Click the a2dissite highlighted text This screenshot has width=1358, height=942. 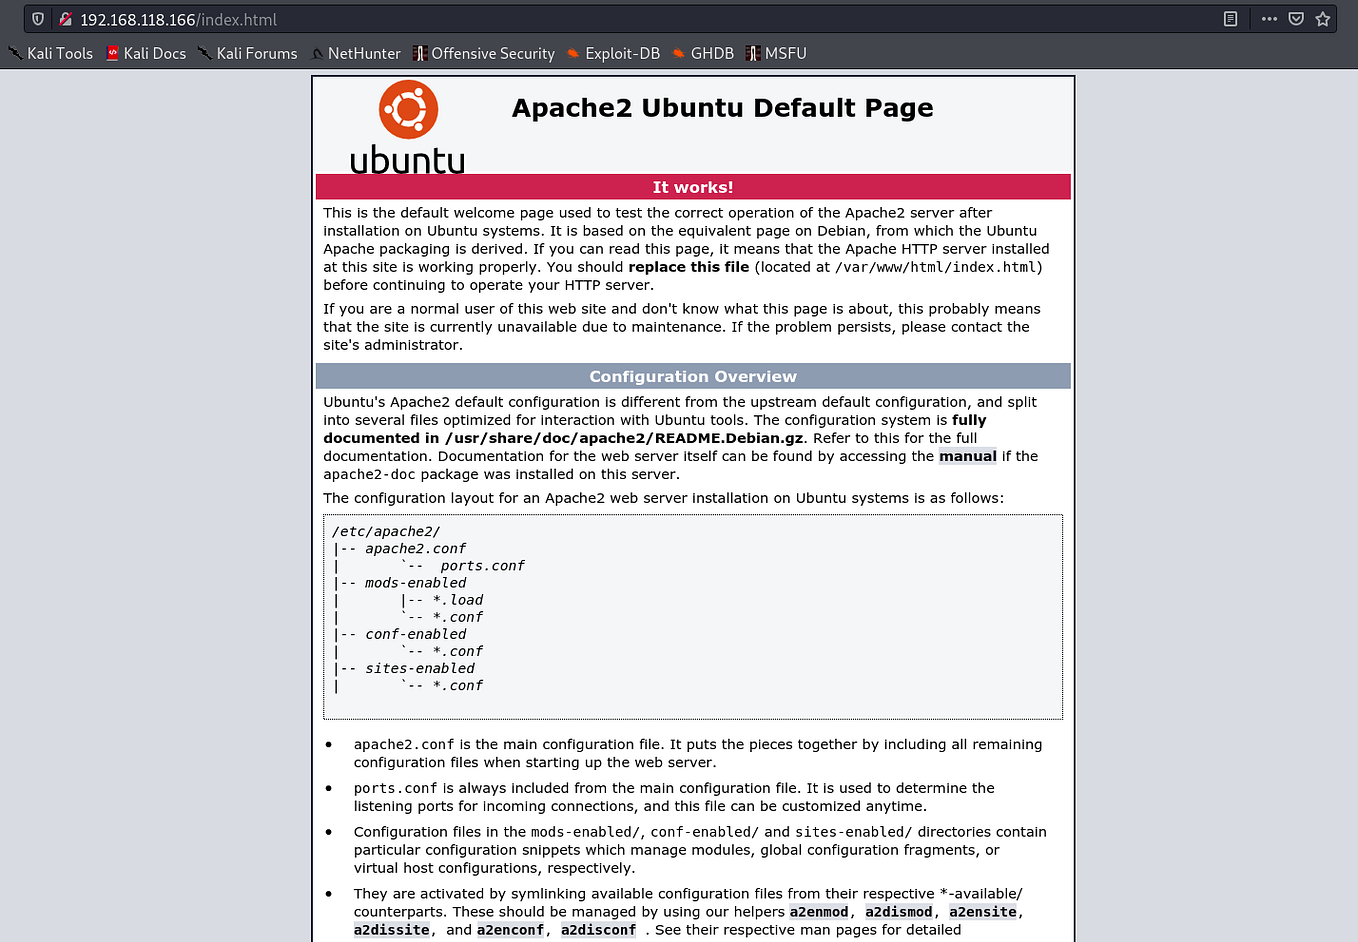click(391, 929)
